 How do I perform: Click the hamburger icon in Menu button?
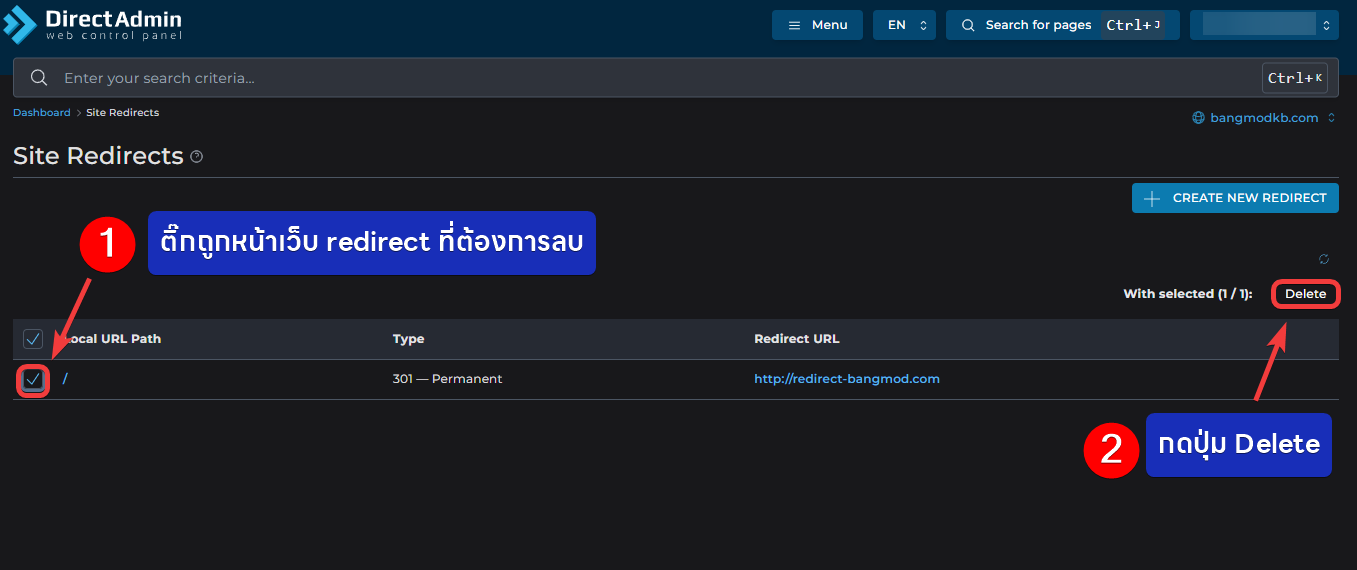pos(795,25)
